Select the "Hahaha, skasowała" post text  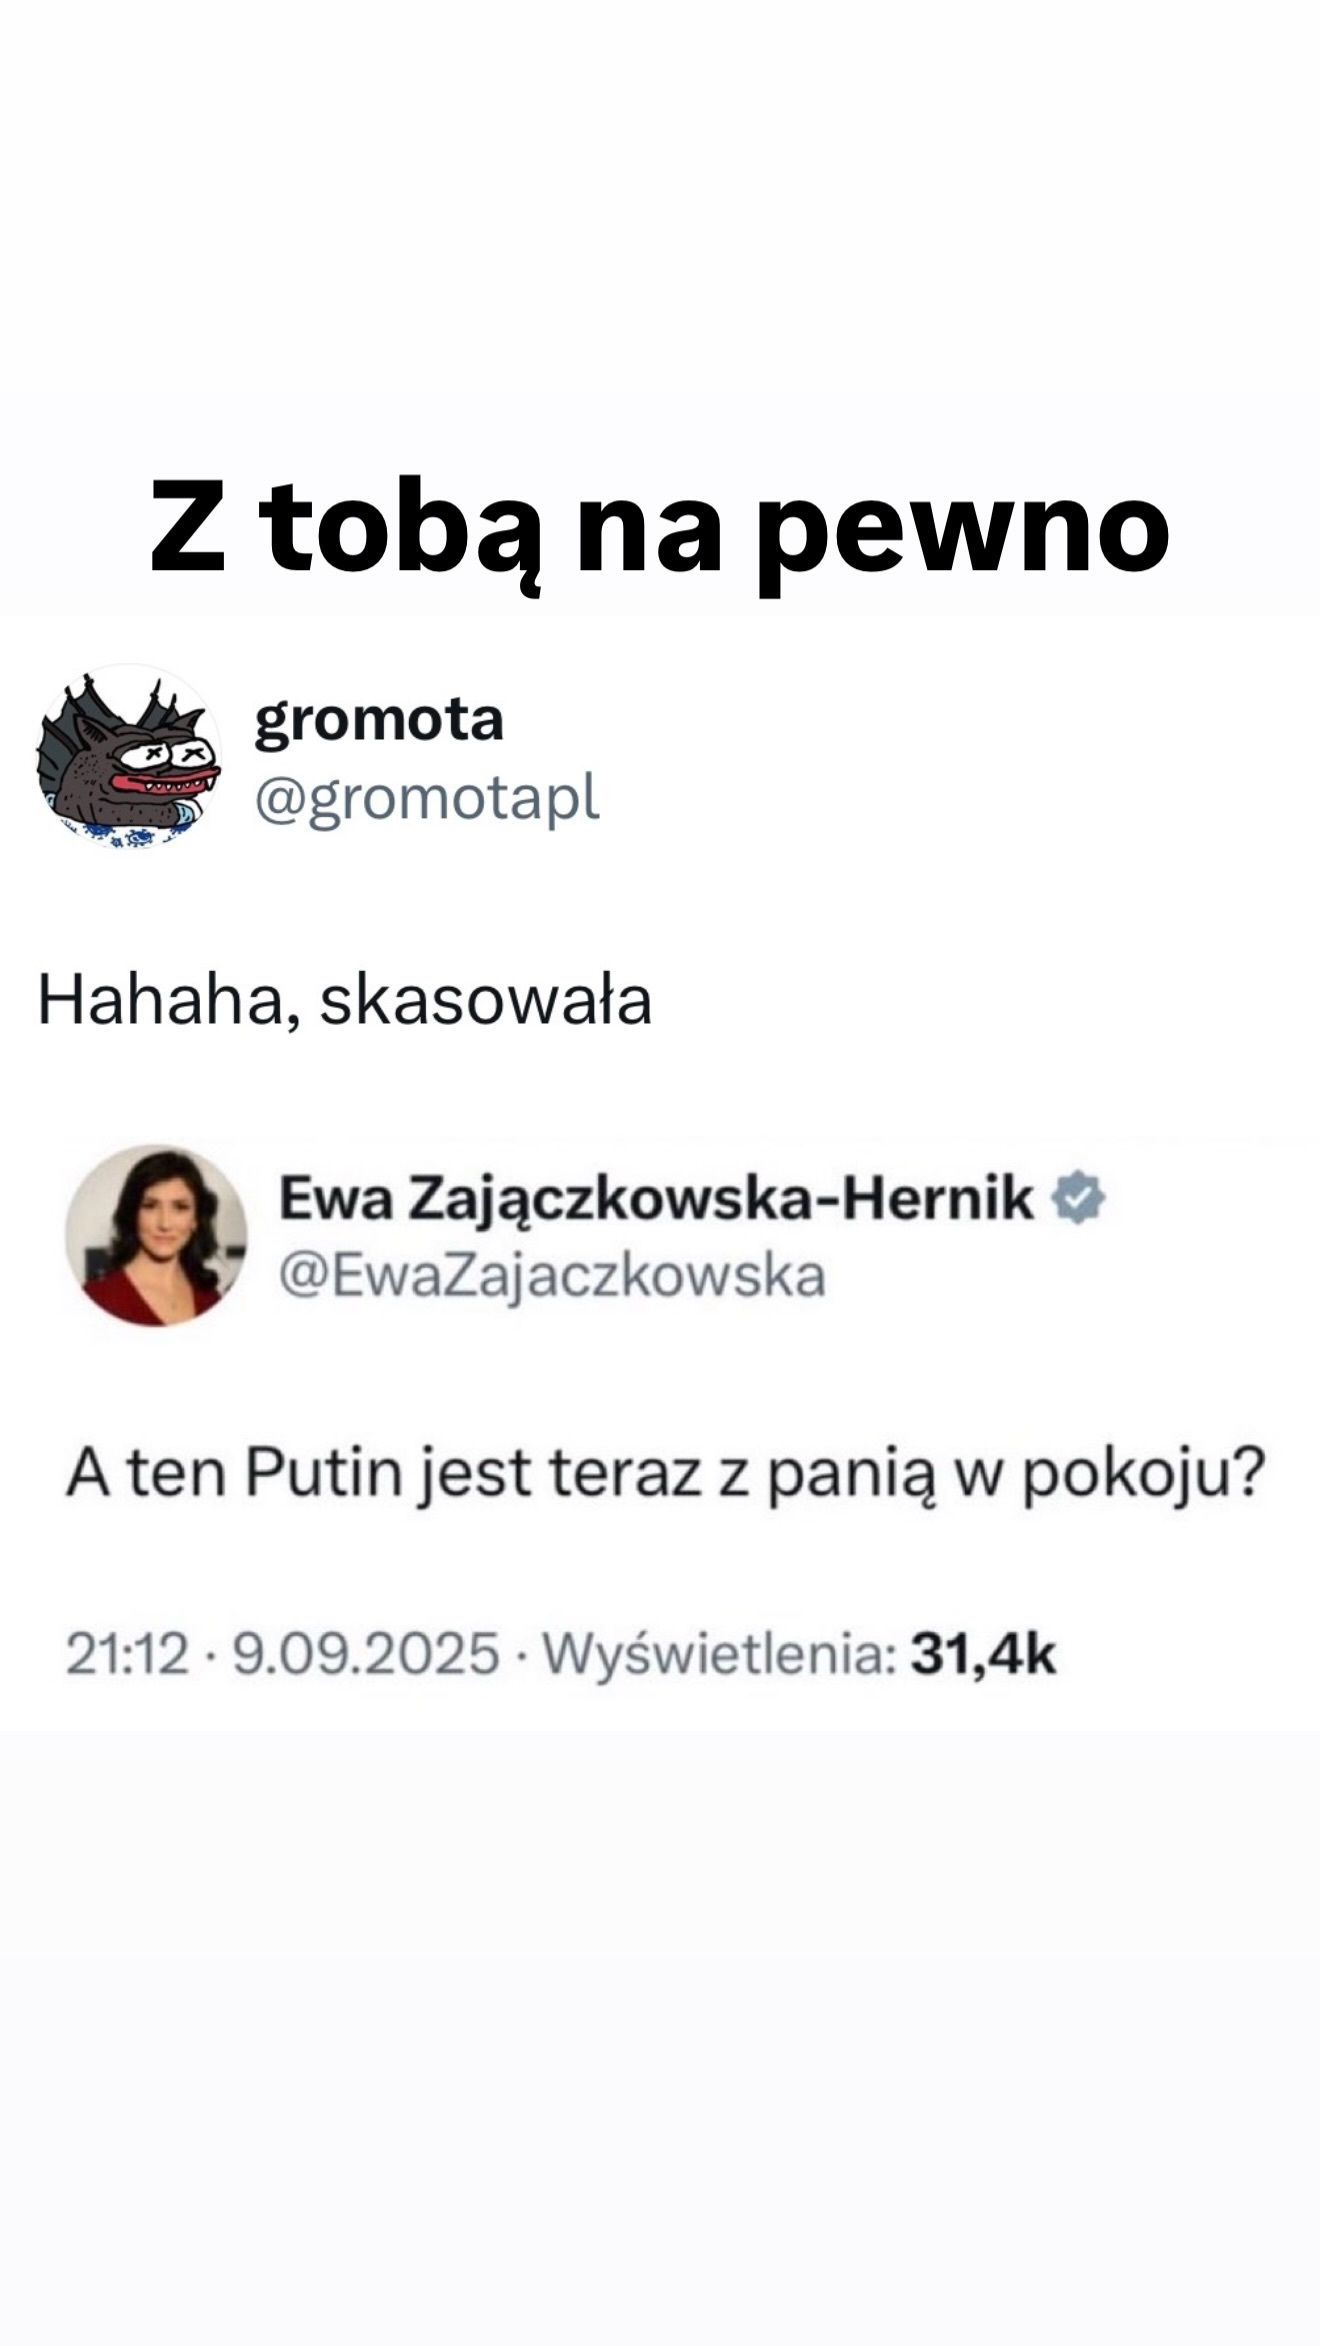pos(344,1000)
